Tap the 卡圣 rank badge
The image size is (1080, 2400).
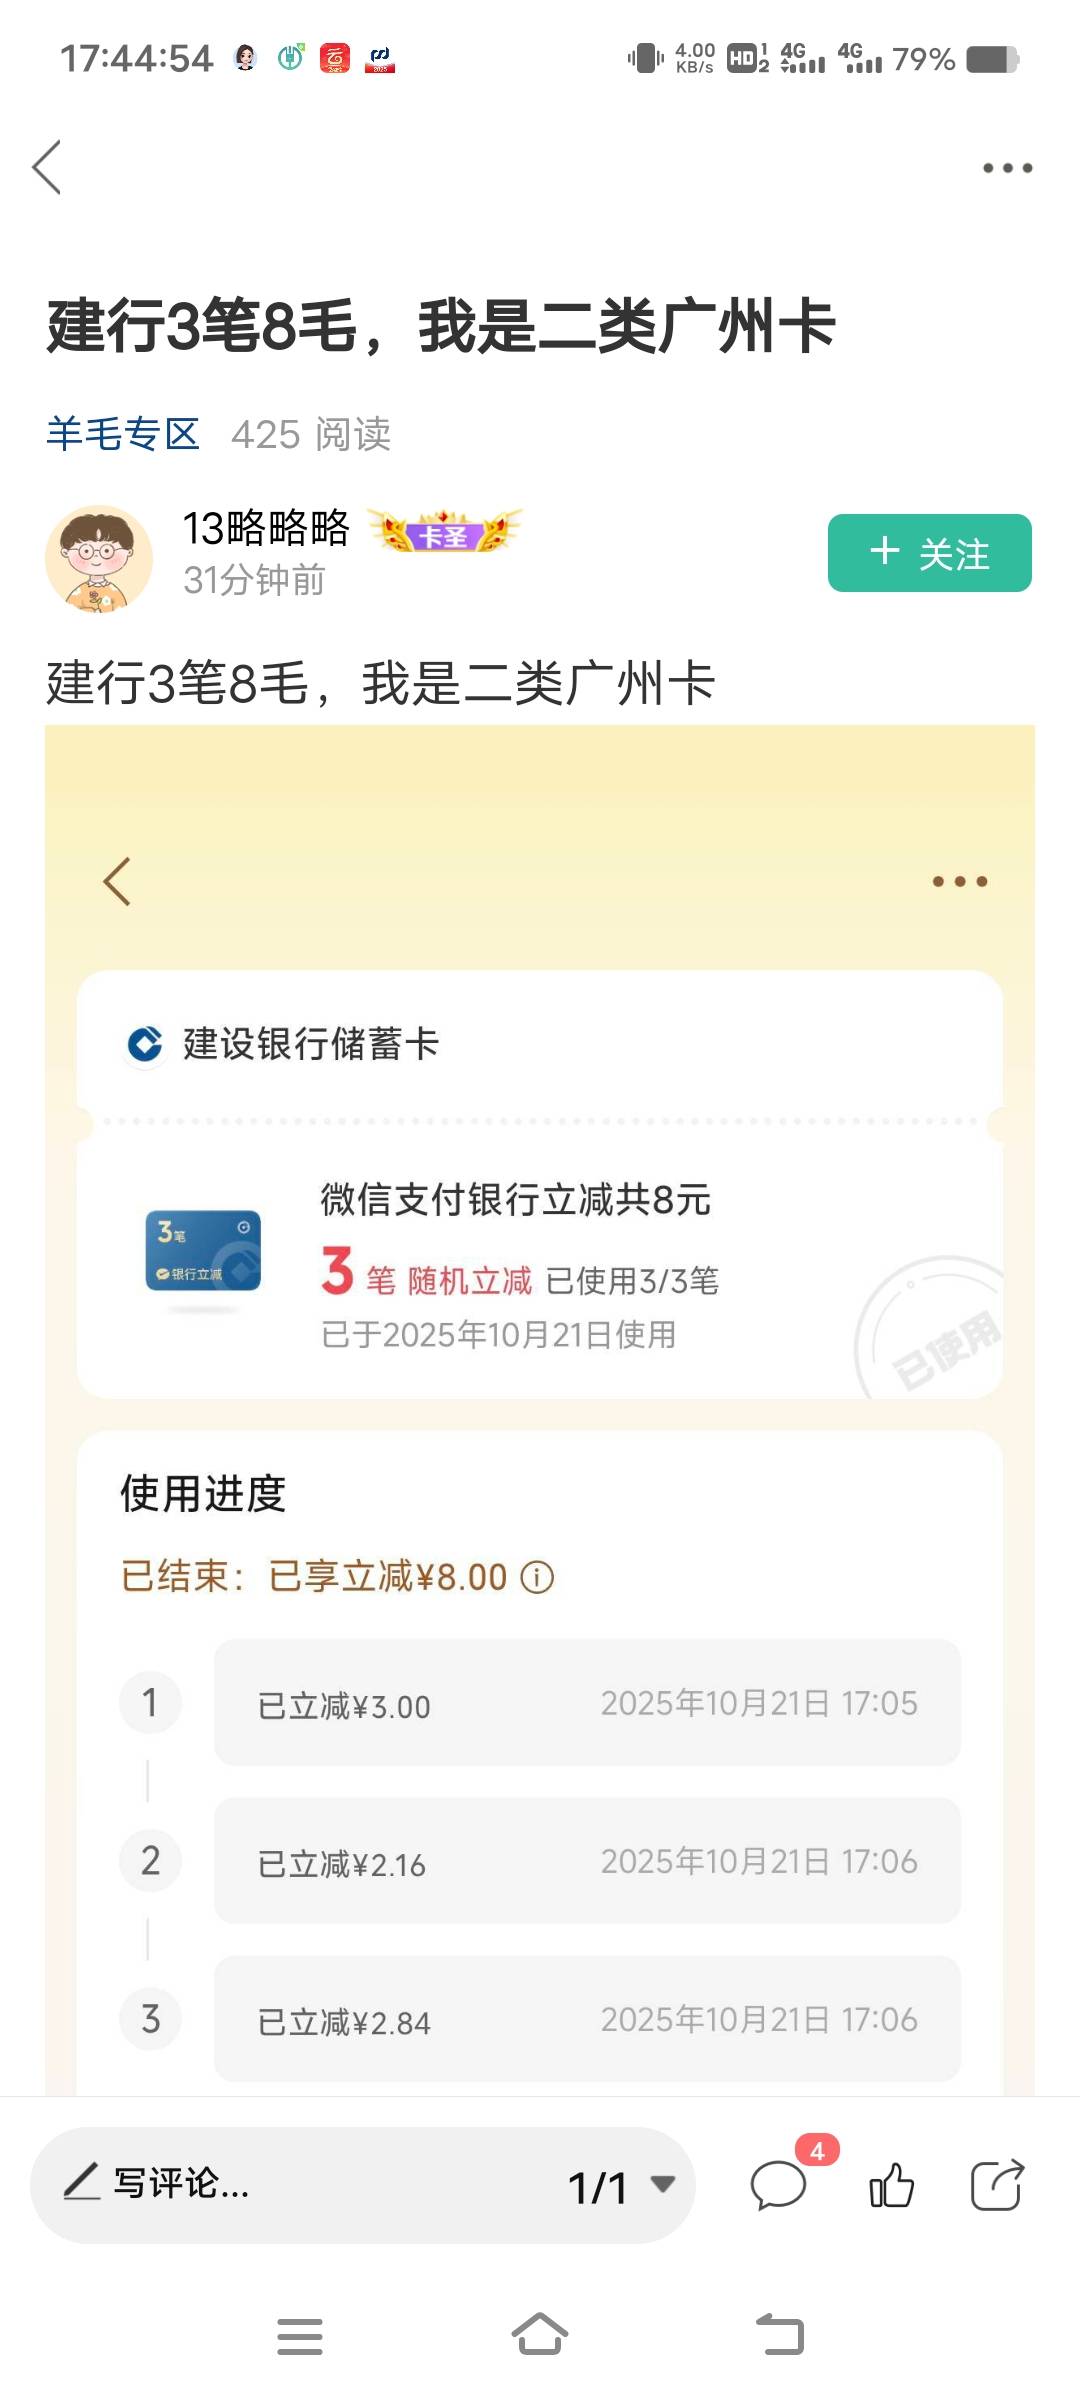click(x=444, y=532)
